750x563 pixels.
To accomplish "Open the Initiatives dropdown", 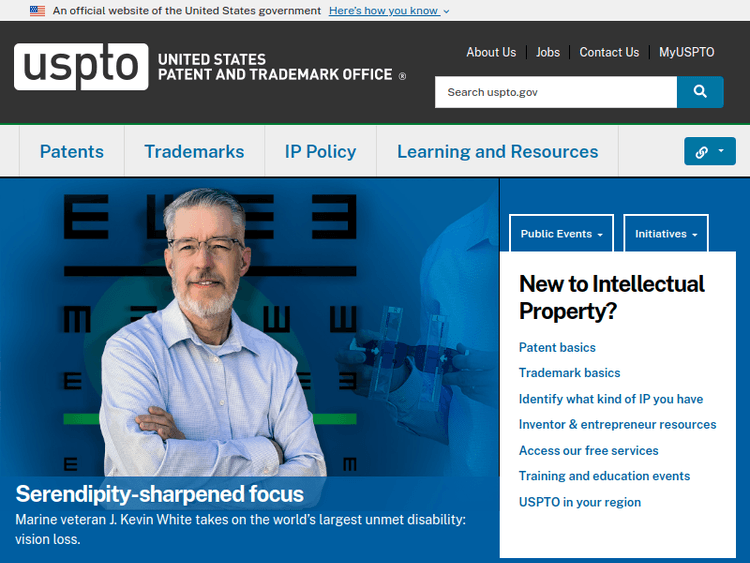I will pos(666,233).
